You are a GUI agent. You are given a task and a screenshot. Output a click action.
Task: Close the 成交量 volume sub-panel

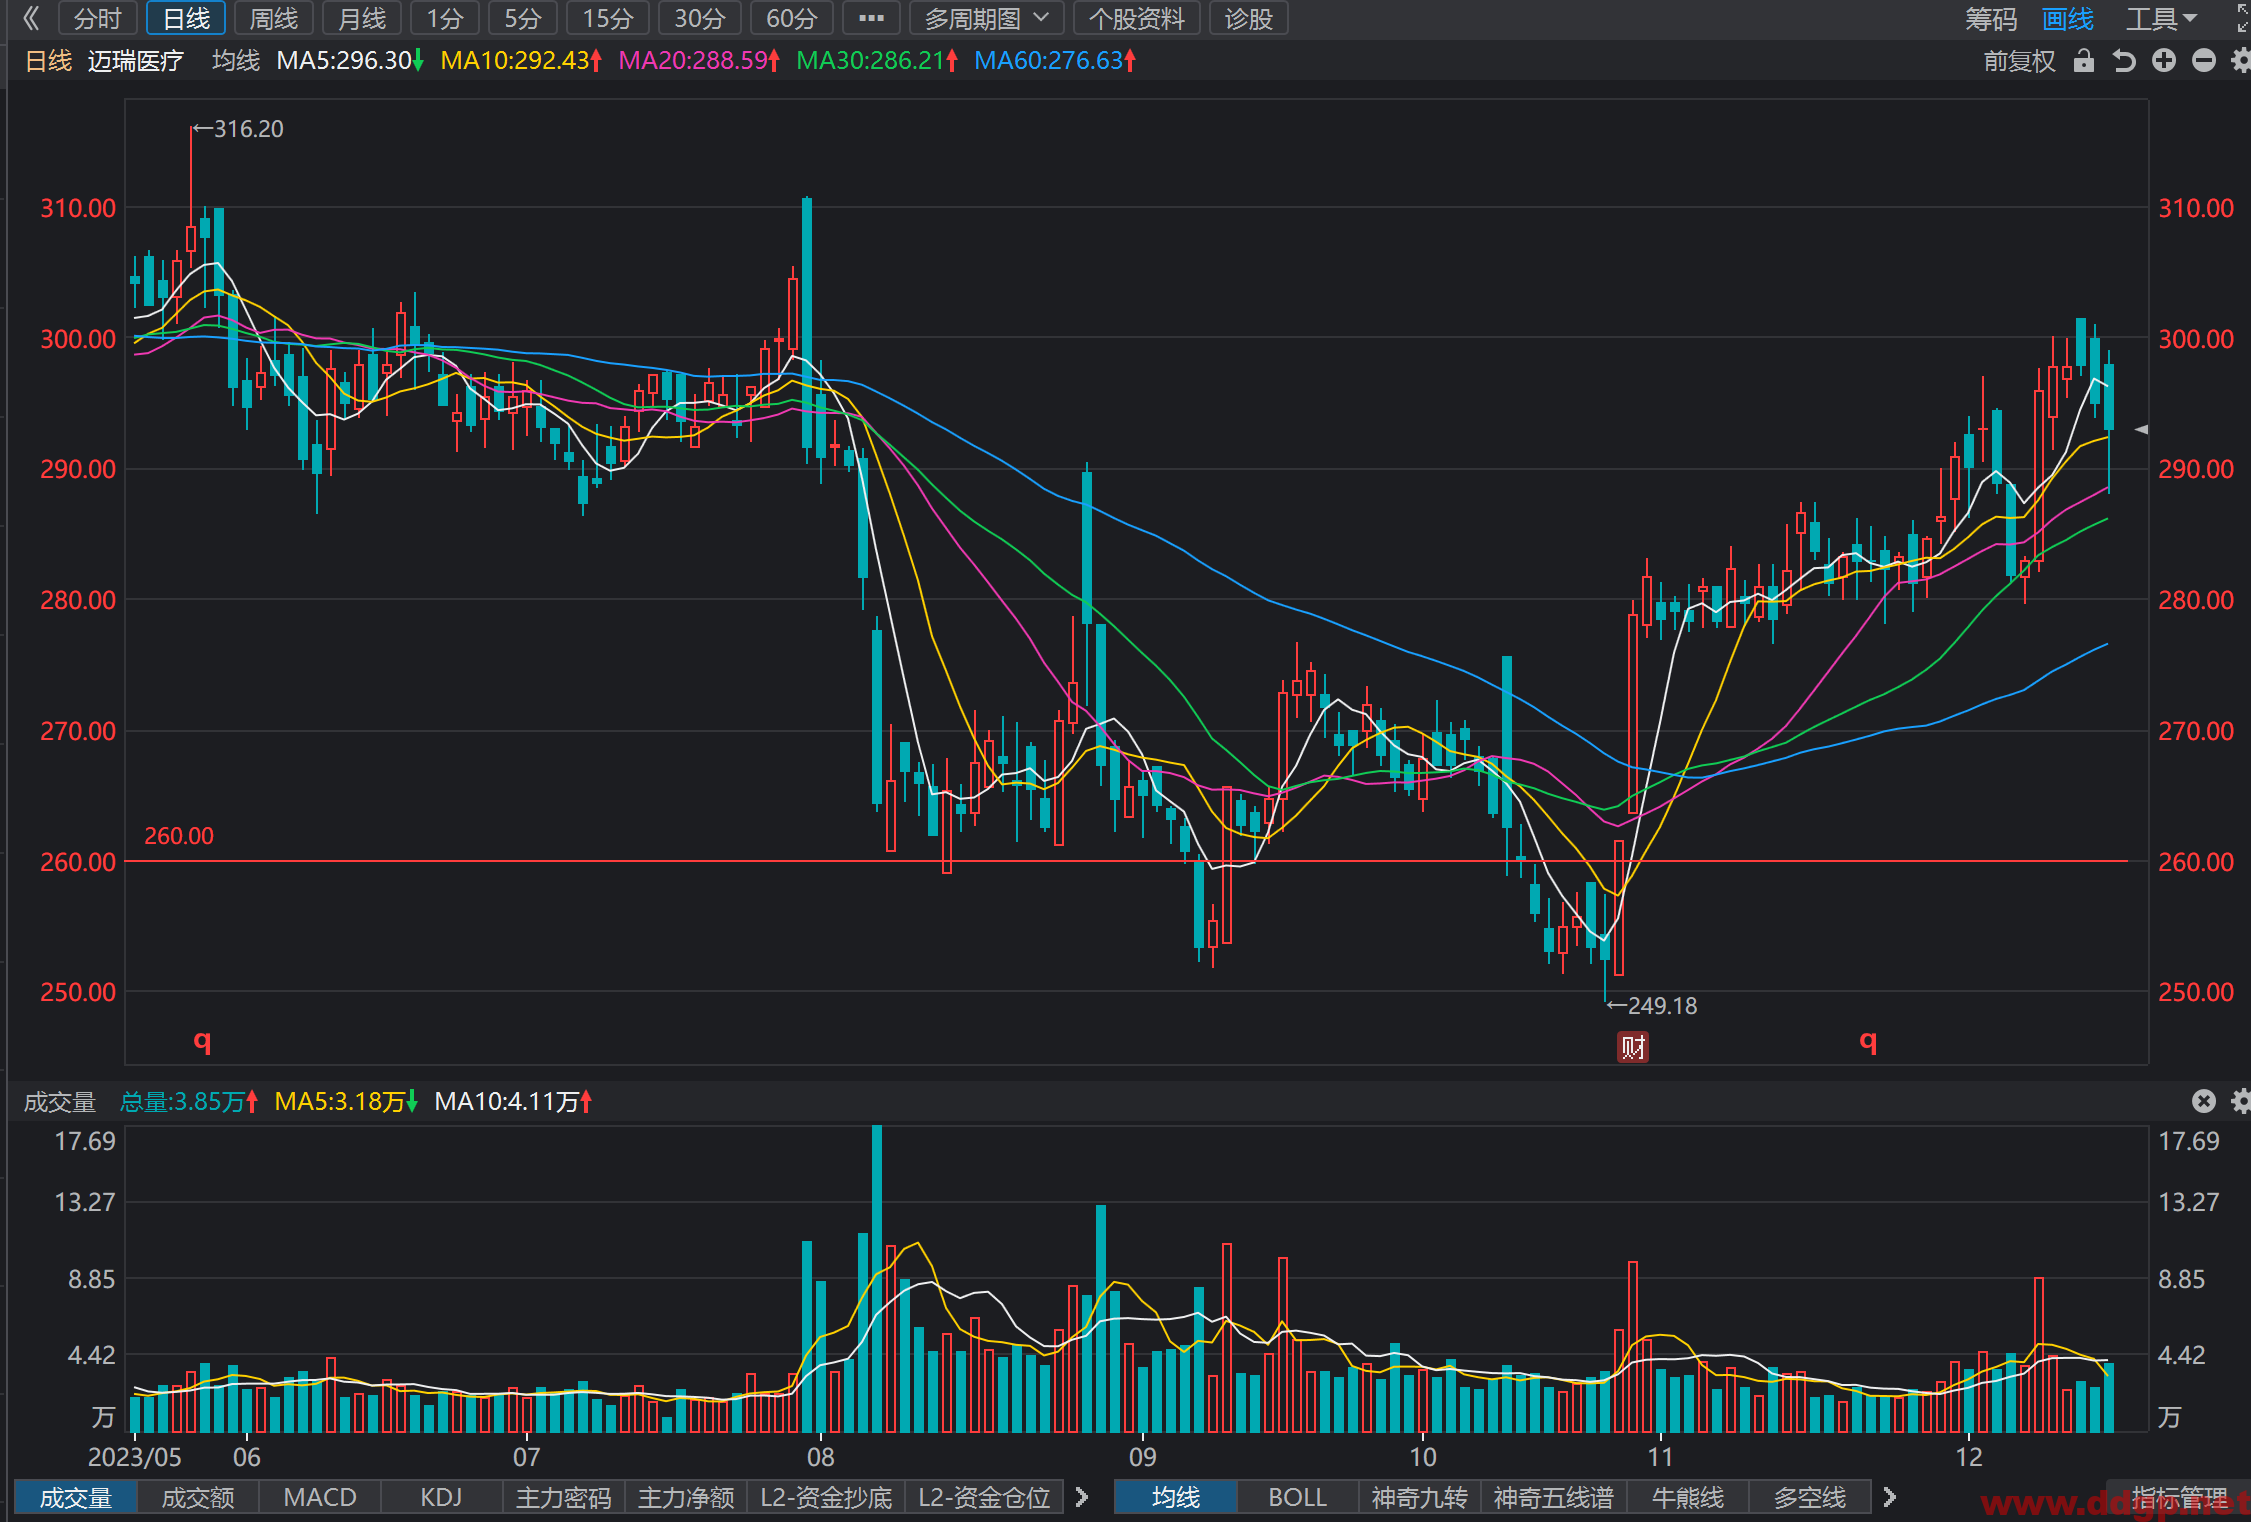2204,1101
